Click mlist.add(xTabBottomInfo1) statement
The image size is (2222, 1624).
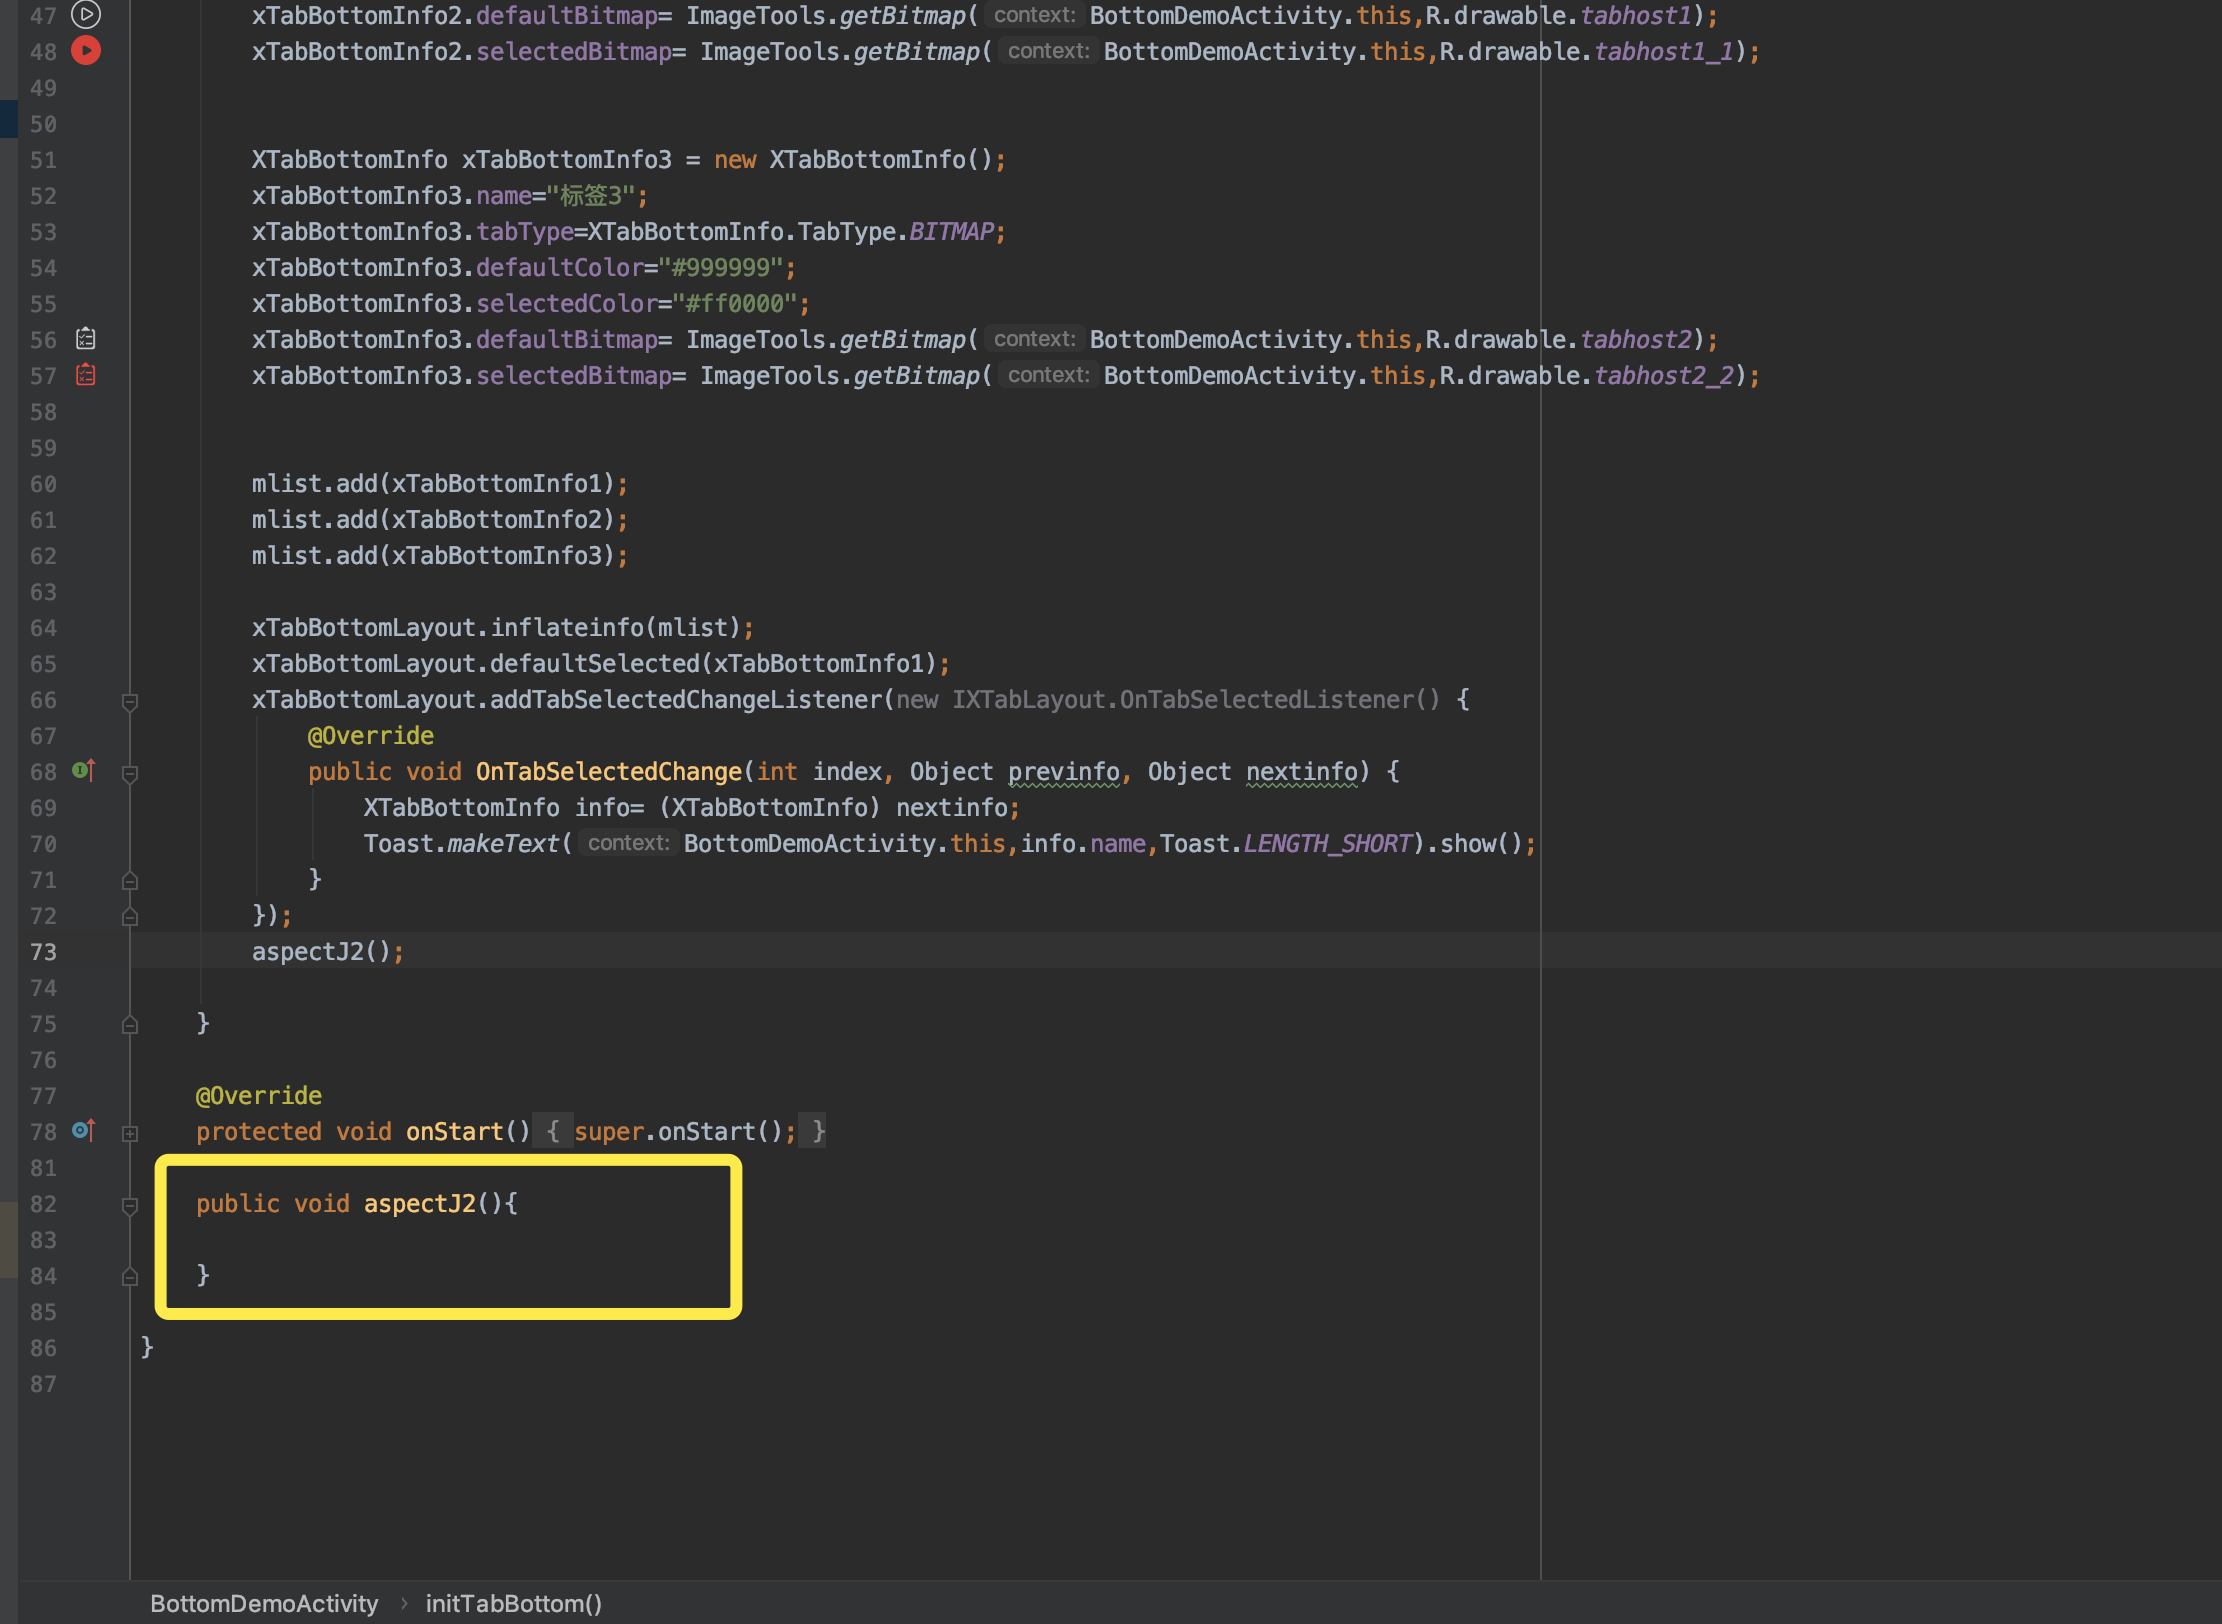tap(439, 483)
